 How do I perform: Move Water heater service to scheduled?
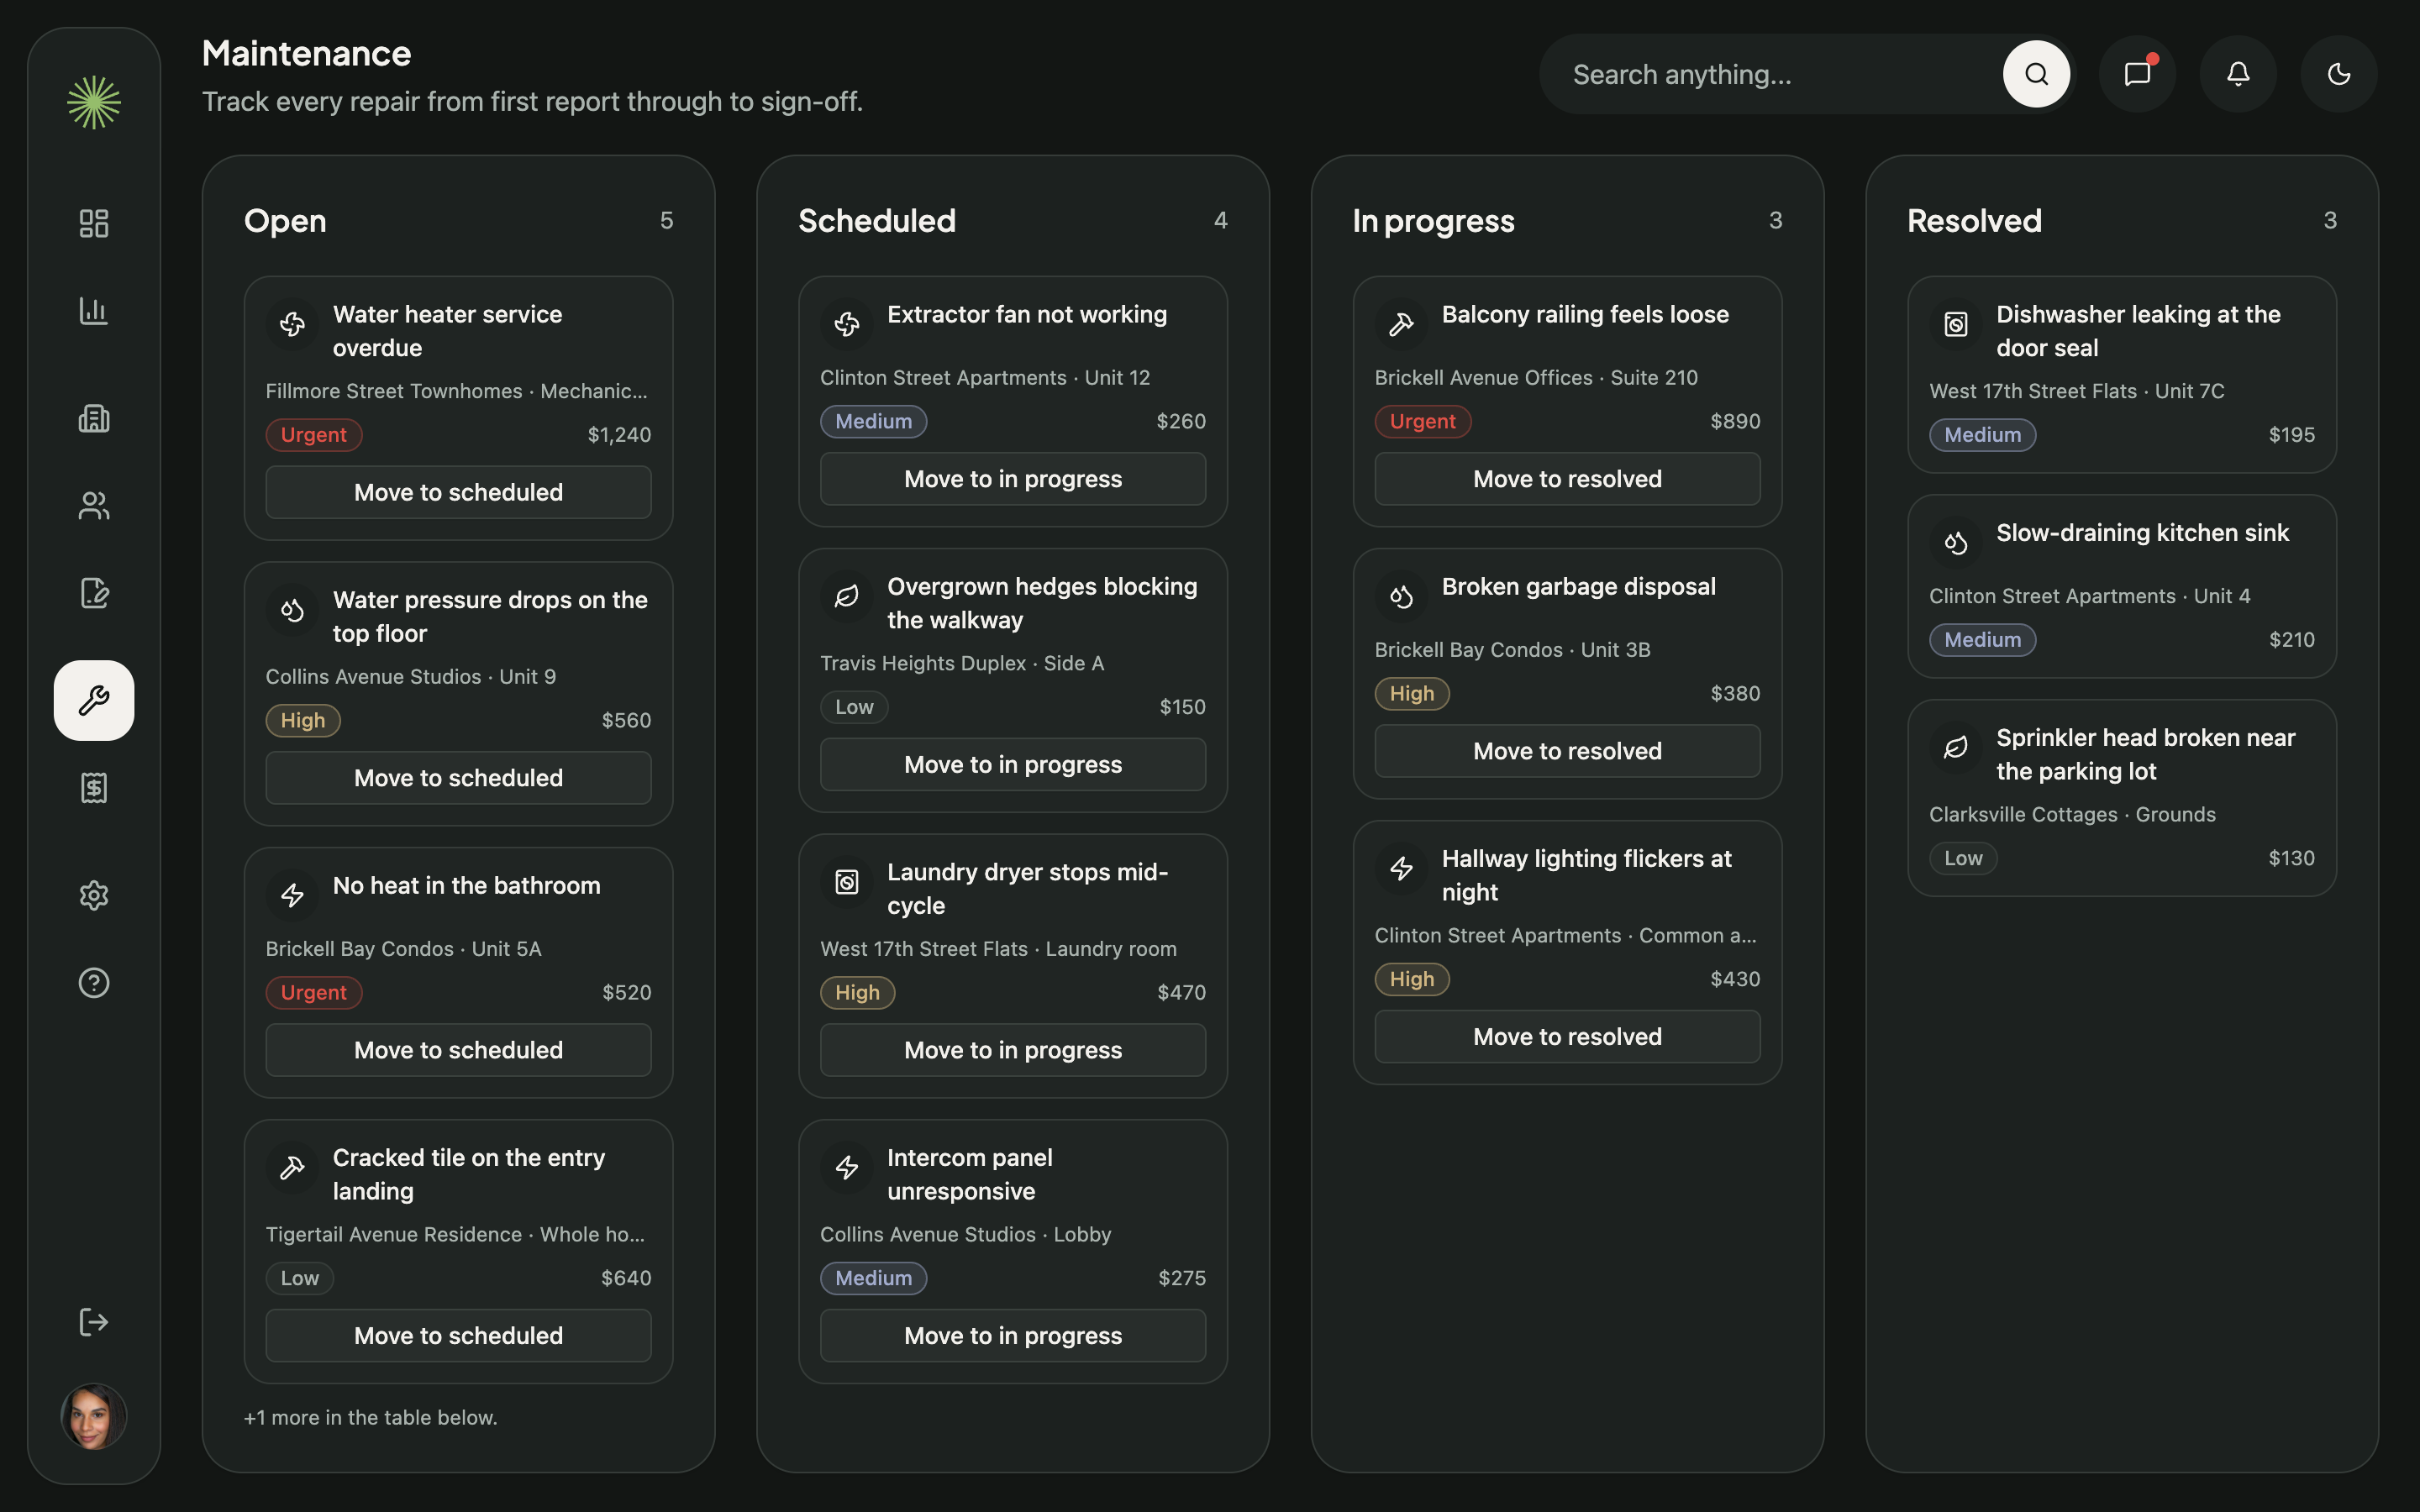coord(459,492)
